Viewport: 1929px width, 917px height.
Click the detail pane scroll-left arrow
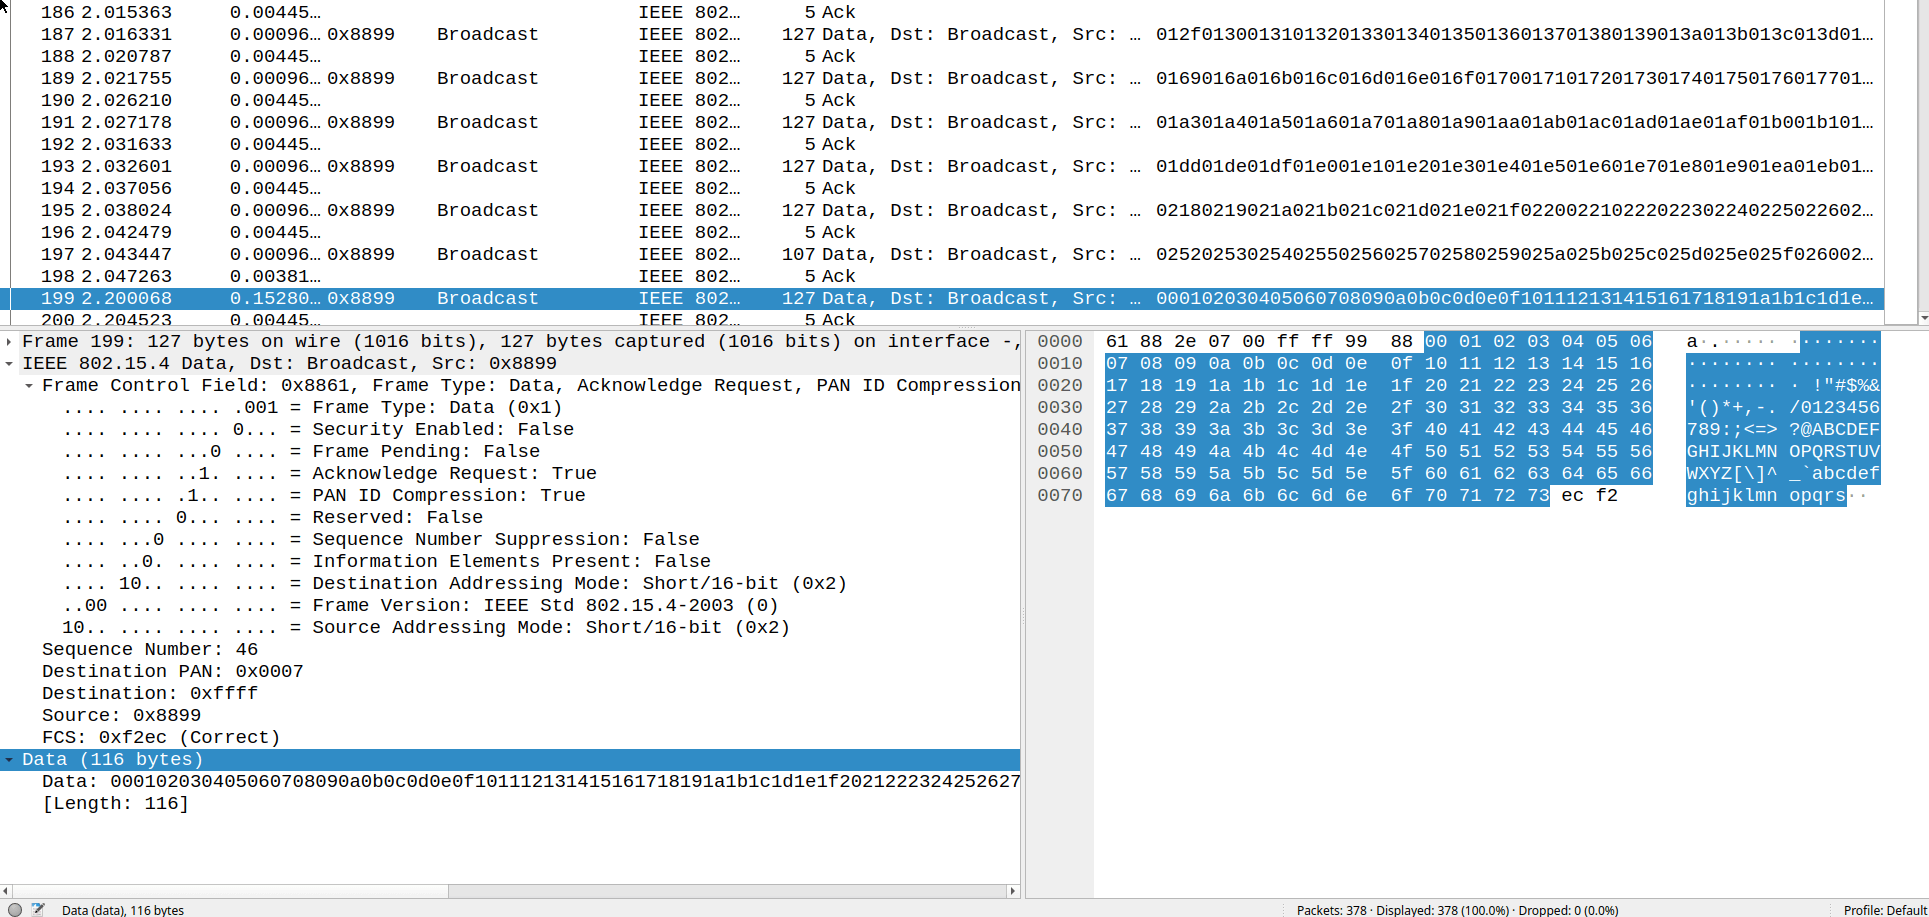point(6,890)
